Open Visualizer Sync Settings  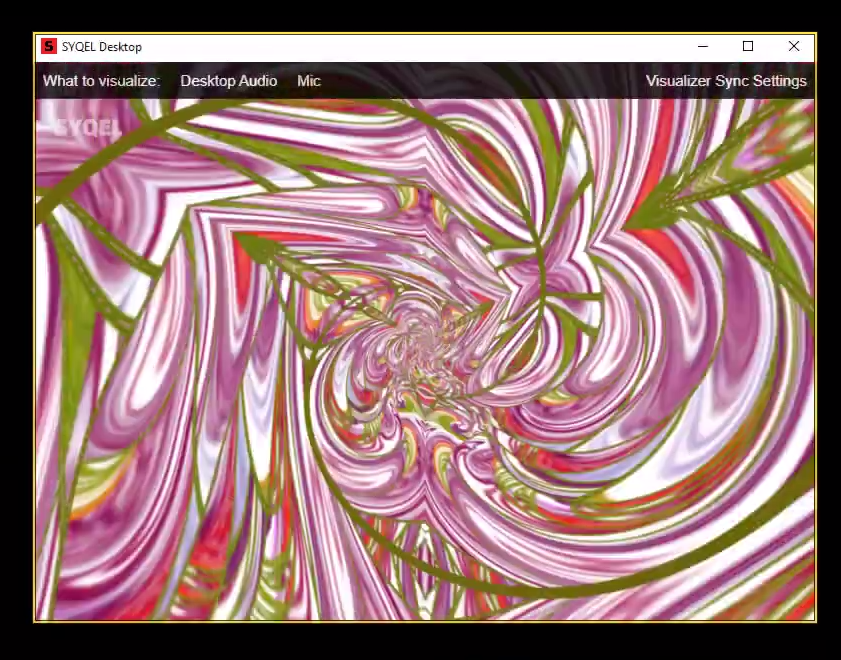(x=726, y=81)
